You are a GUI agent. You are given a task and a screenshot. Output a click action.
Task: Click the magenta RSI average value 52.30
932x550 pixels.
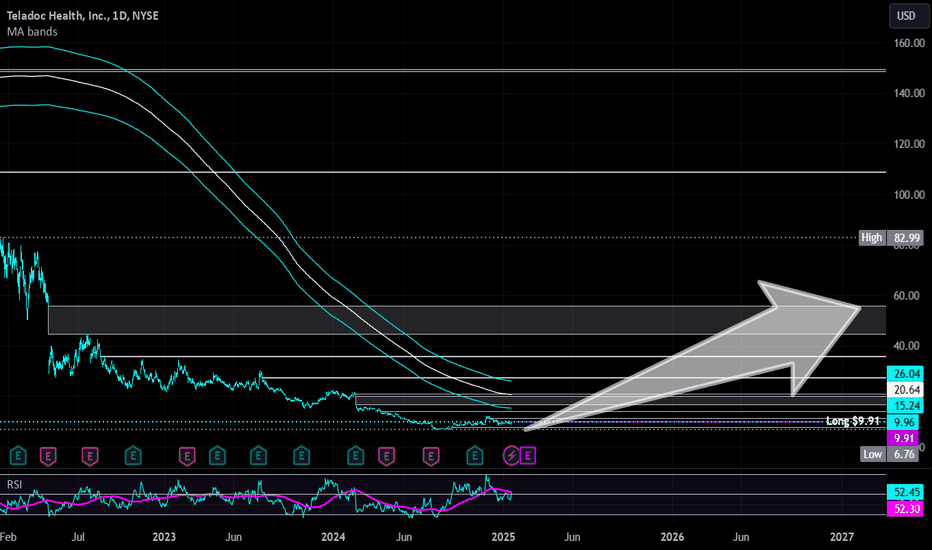905,508
